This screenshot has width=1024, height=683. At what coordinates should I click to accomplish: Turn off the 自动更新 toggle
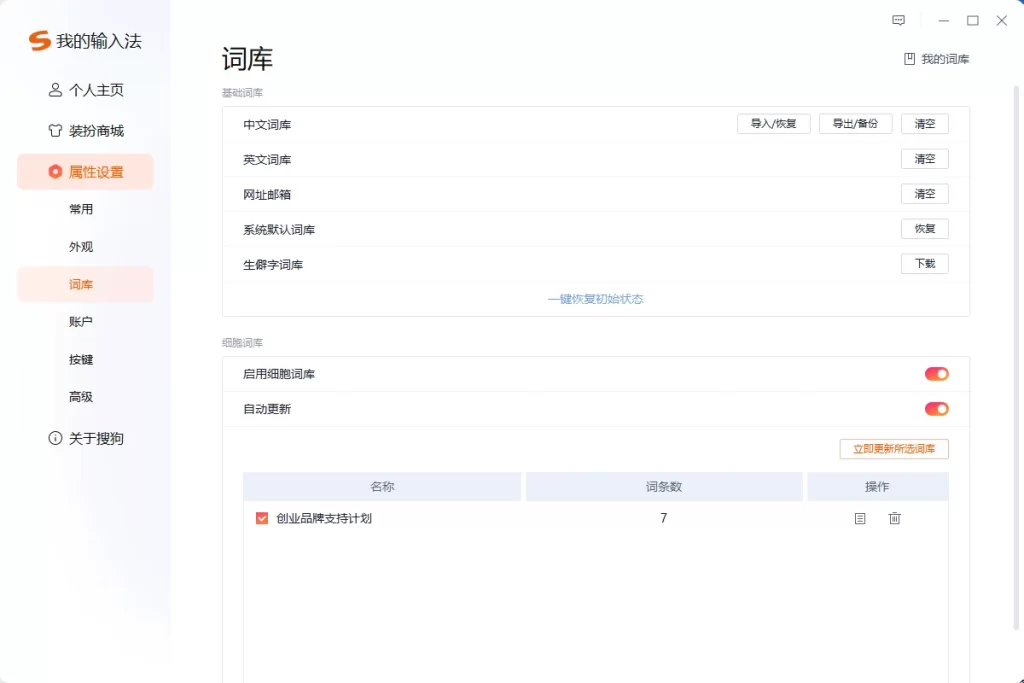coord(936,408)
